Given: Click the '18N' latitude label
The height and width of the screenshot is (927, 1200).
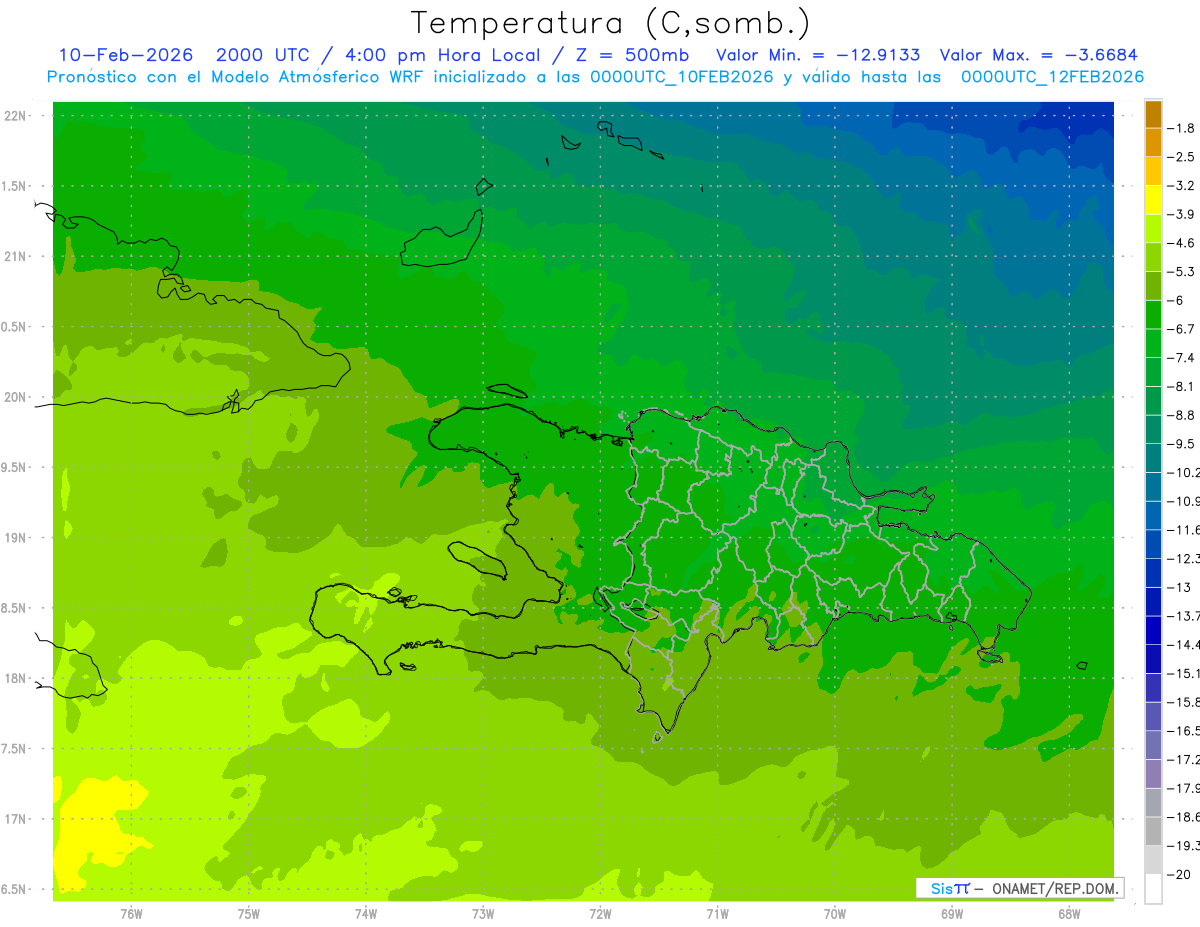Looking at the screenshot, I should 17,678.
